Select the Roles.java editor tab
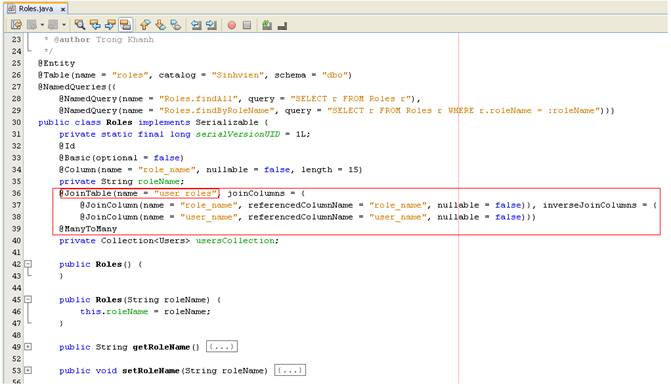 coord(36,9)
